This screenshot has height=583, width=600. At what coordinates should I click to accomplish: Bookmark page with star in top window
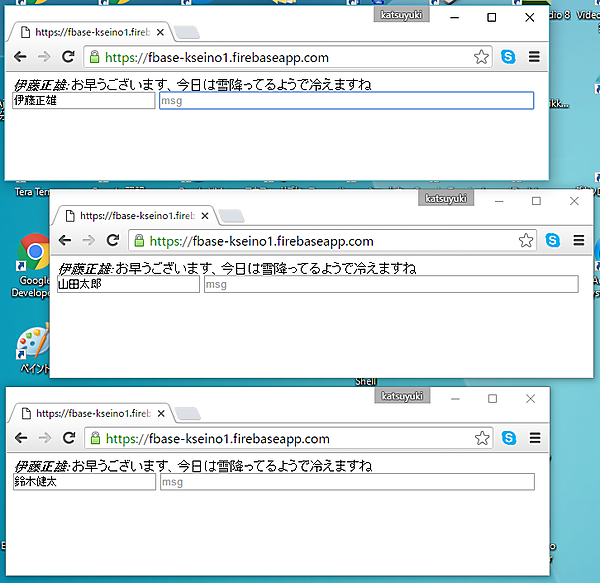(x=481, y=57)
